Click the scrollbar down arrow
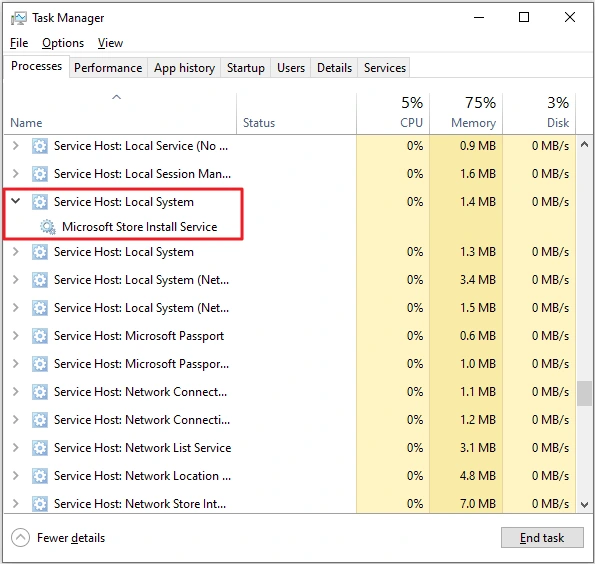This screenshot has width=595, height=564. point(584,505)
